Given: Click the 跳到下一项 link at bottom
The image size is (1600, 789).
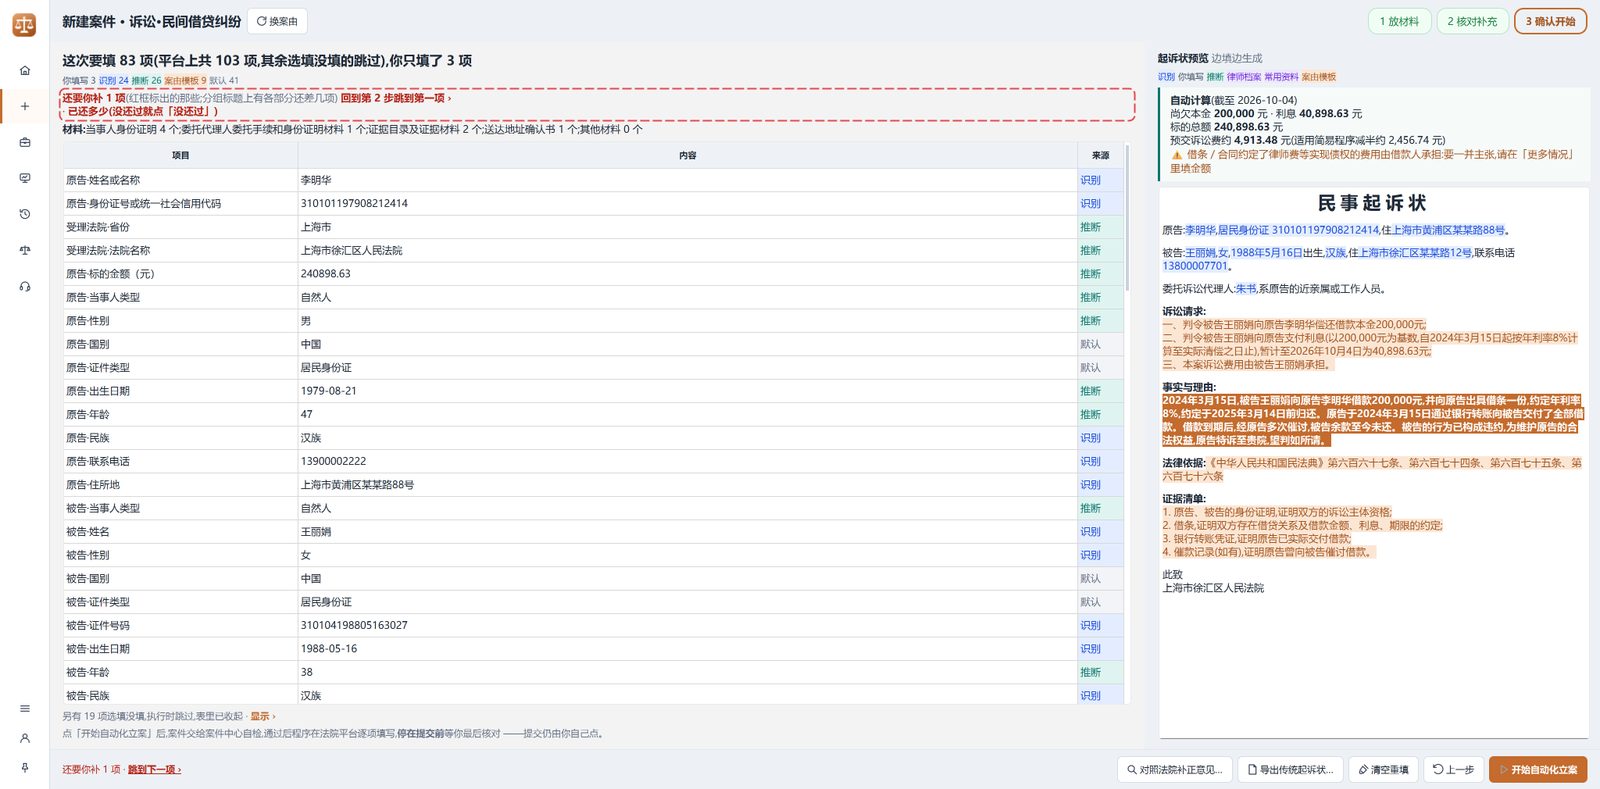Looking at the screenshot, I should point(154,769).
